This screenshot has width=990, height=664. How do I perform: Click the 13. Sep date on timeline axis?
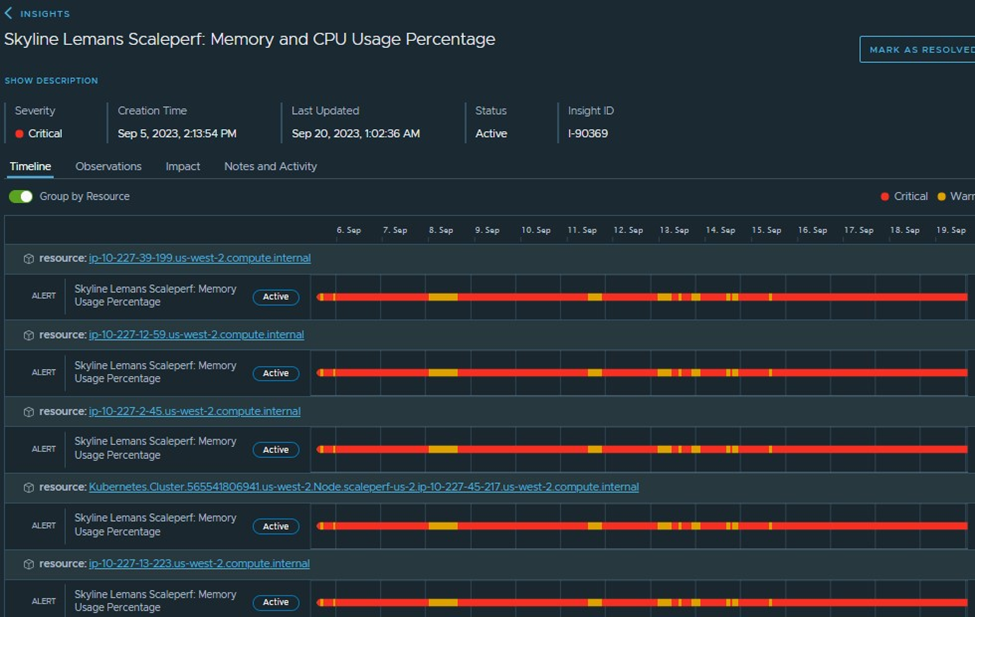tap(674, 230)
